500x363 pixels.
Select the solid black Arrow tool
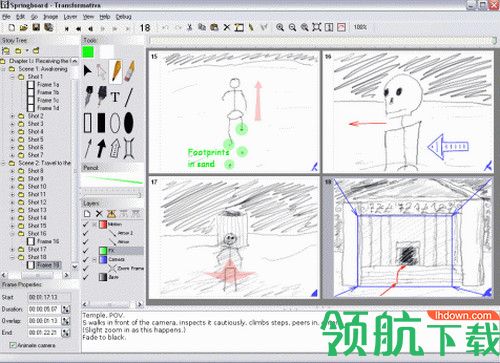(101, 148)
